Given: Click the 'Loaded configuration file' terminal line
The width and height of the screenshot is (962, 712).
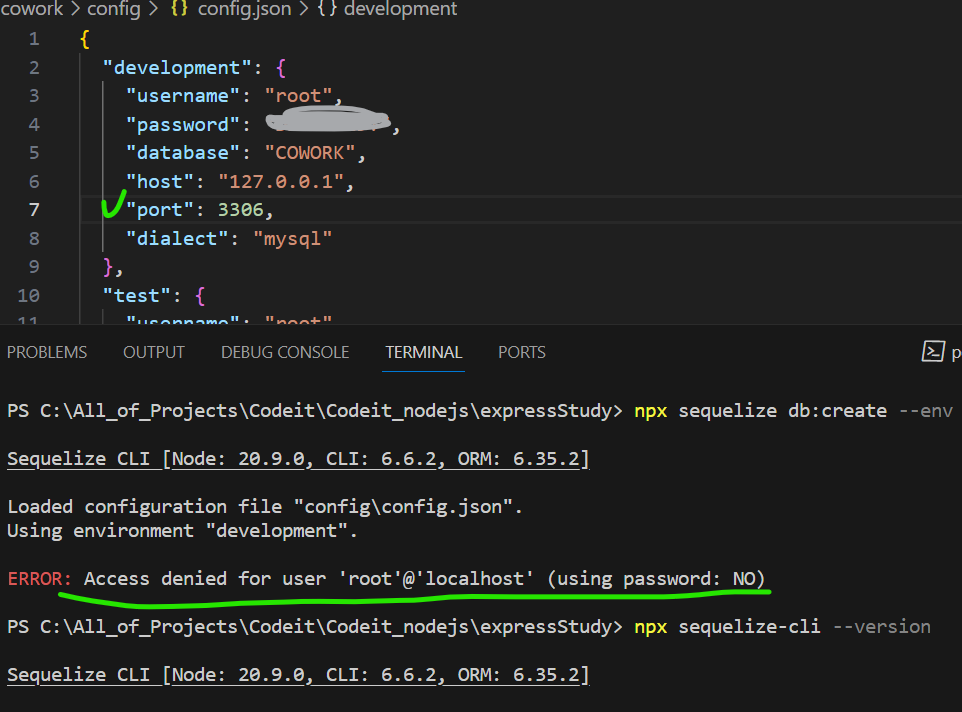Looking at the screenshot, I should (x=264, y=507).
